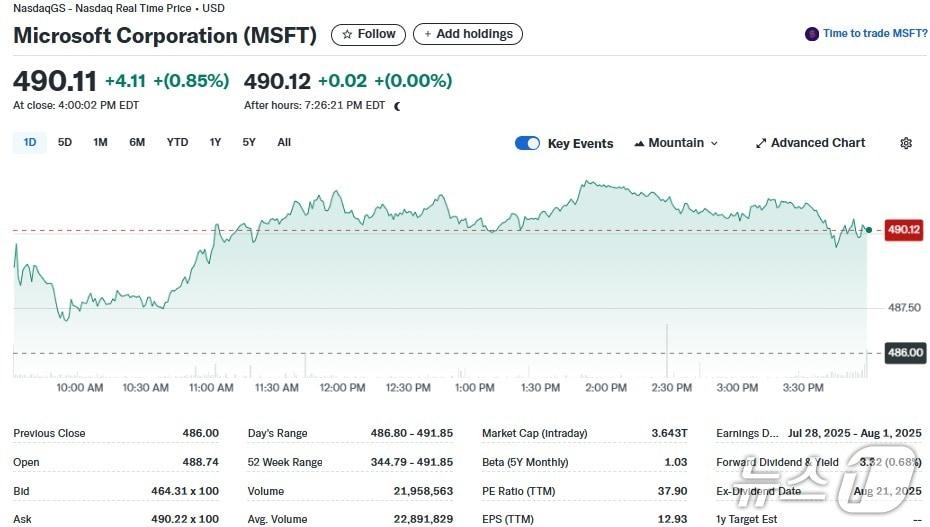Switch chart to 5Y range

click(249, 142)
